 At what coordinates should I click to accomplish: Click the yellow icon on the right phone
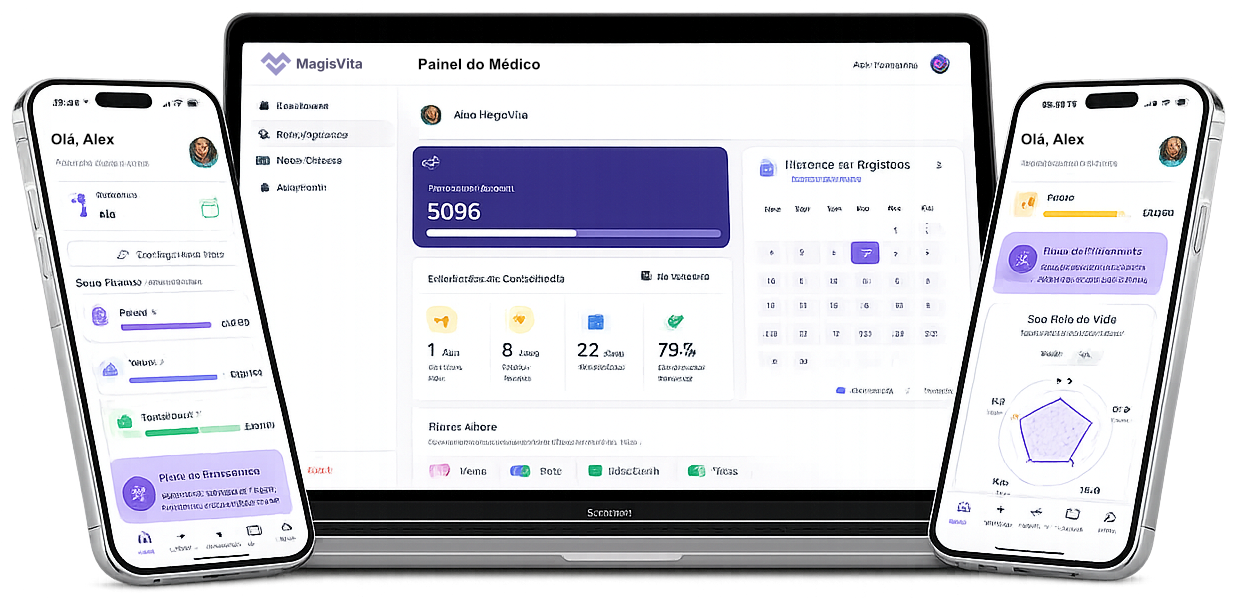(x=1026, y=204)
